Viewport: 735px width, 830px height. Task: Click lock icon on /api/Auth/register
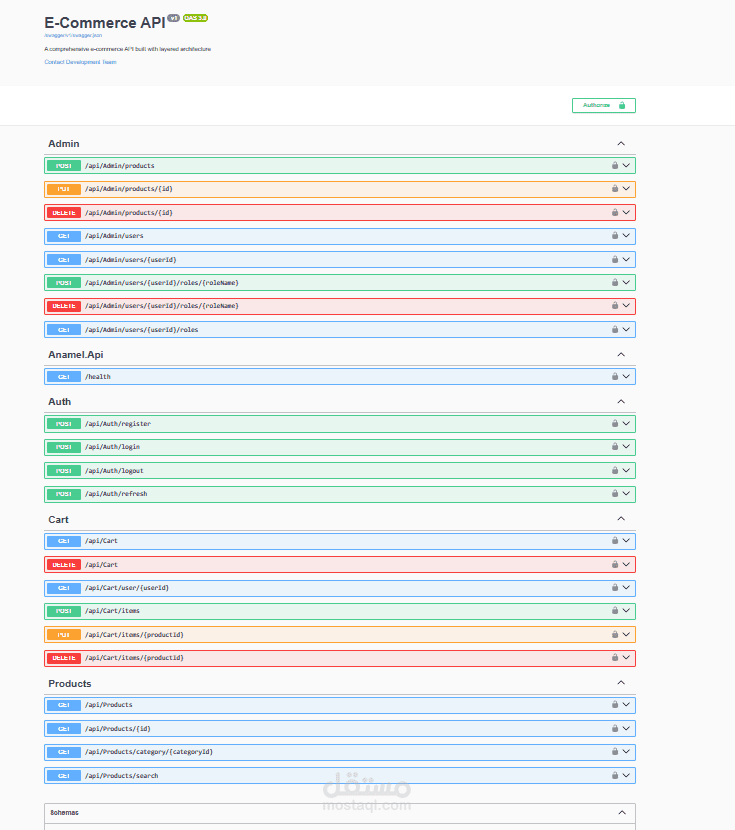(x=615, y=423)
